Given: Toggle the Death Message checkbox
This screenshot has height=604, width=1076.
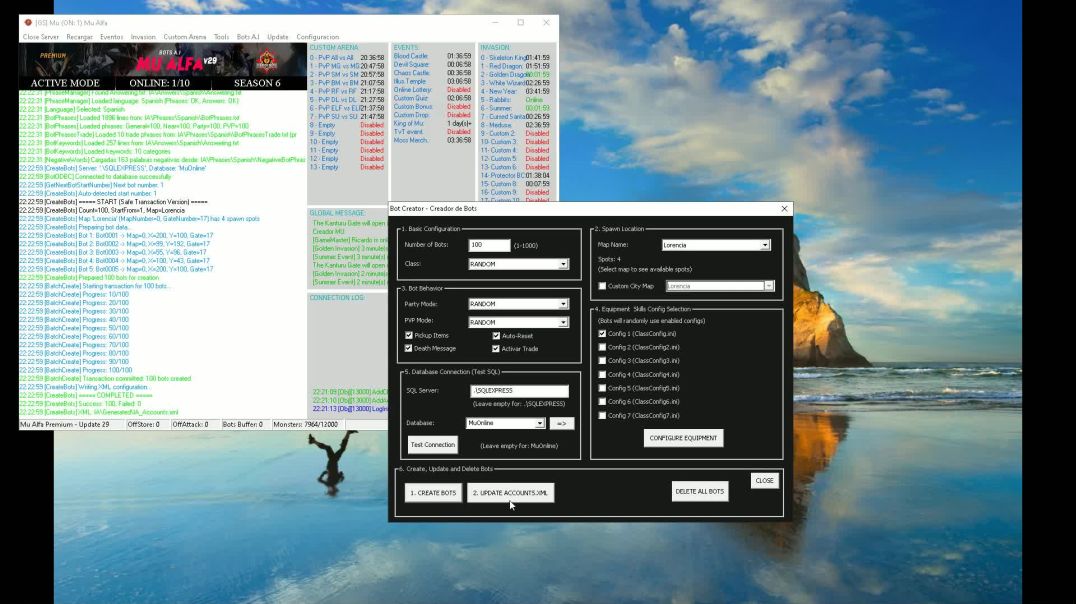Looking at the screenshot, I should 409,349.
